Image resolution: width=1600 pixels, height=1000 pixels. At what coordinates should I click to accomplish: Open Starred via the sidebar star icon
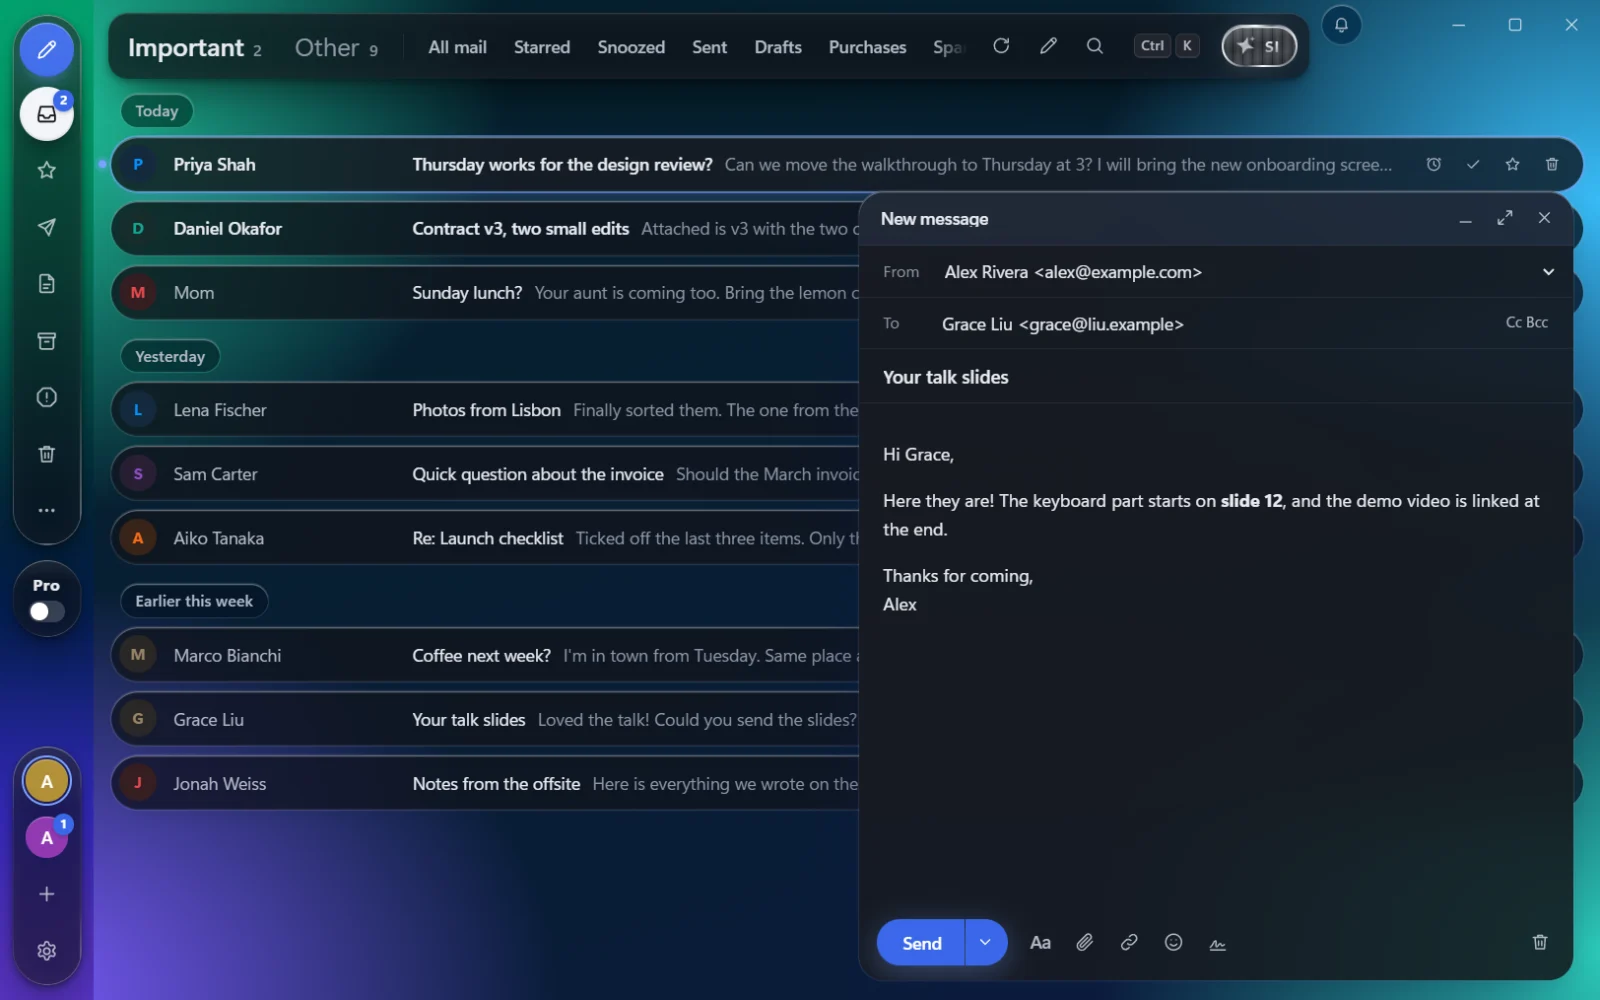46,170
